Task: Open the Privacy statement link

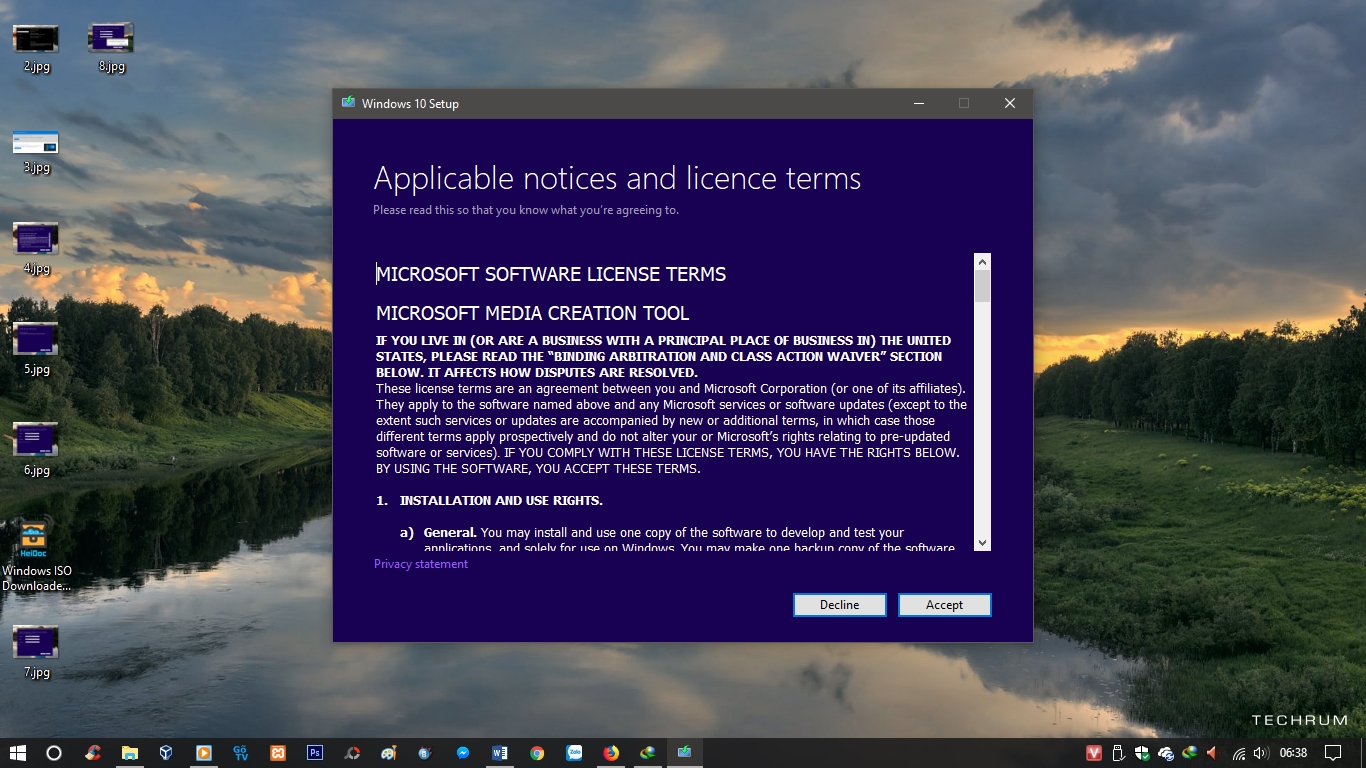Action: 420,564
